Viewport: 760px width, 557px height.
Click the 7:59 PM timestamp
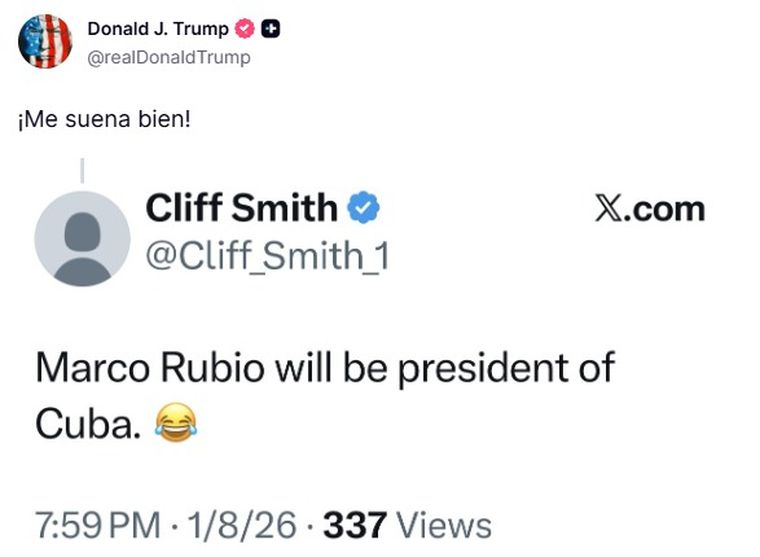click(97, 526)
